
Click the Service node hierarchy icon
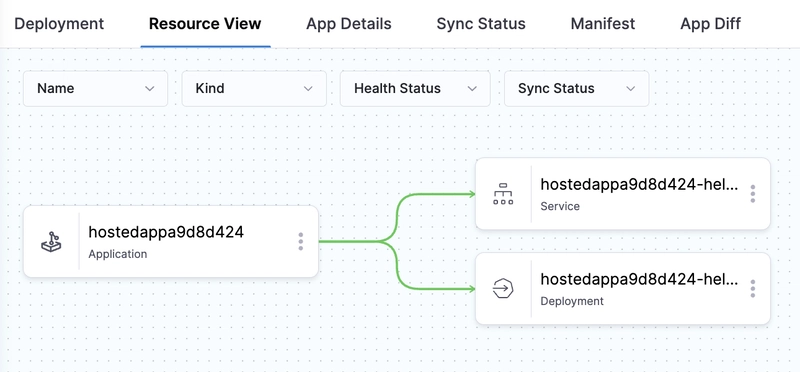click(503, 194)
